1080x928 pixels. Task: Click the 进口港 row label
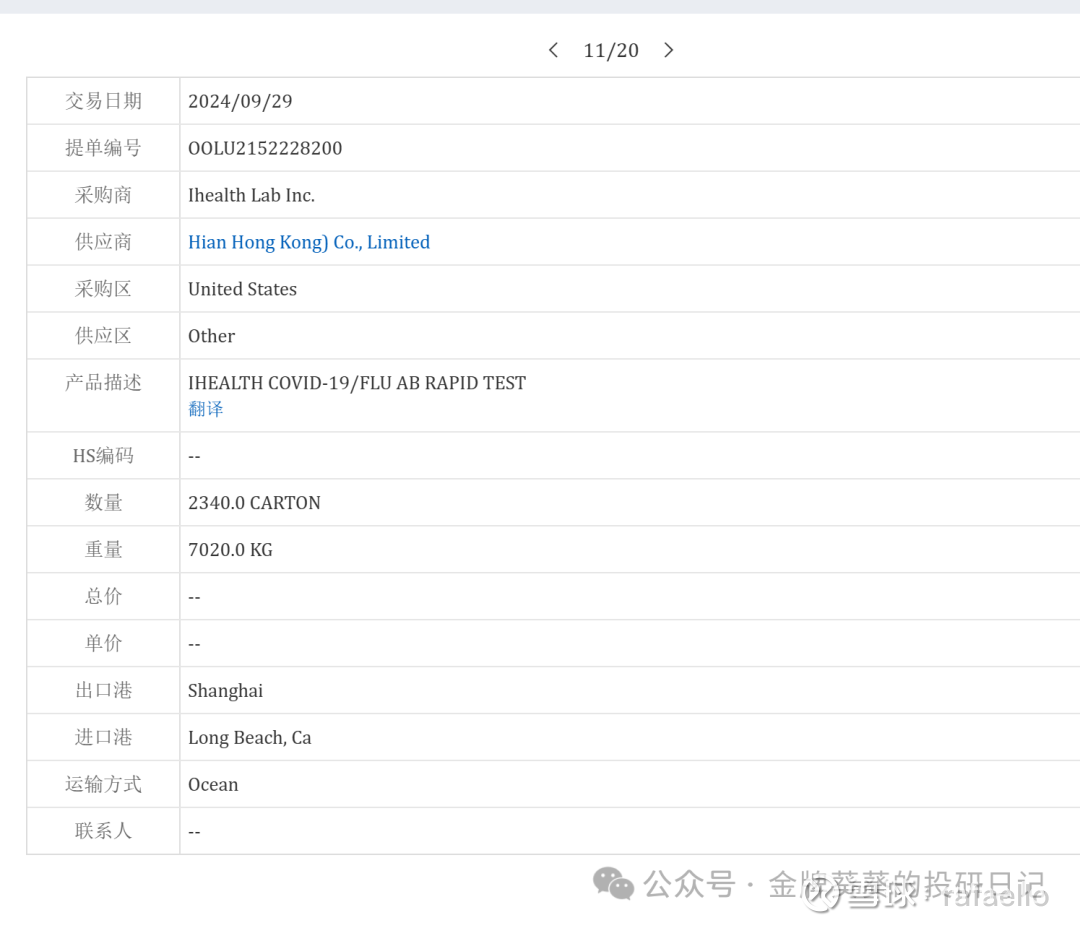[103, 738]
